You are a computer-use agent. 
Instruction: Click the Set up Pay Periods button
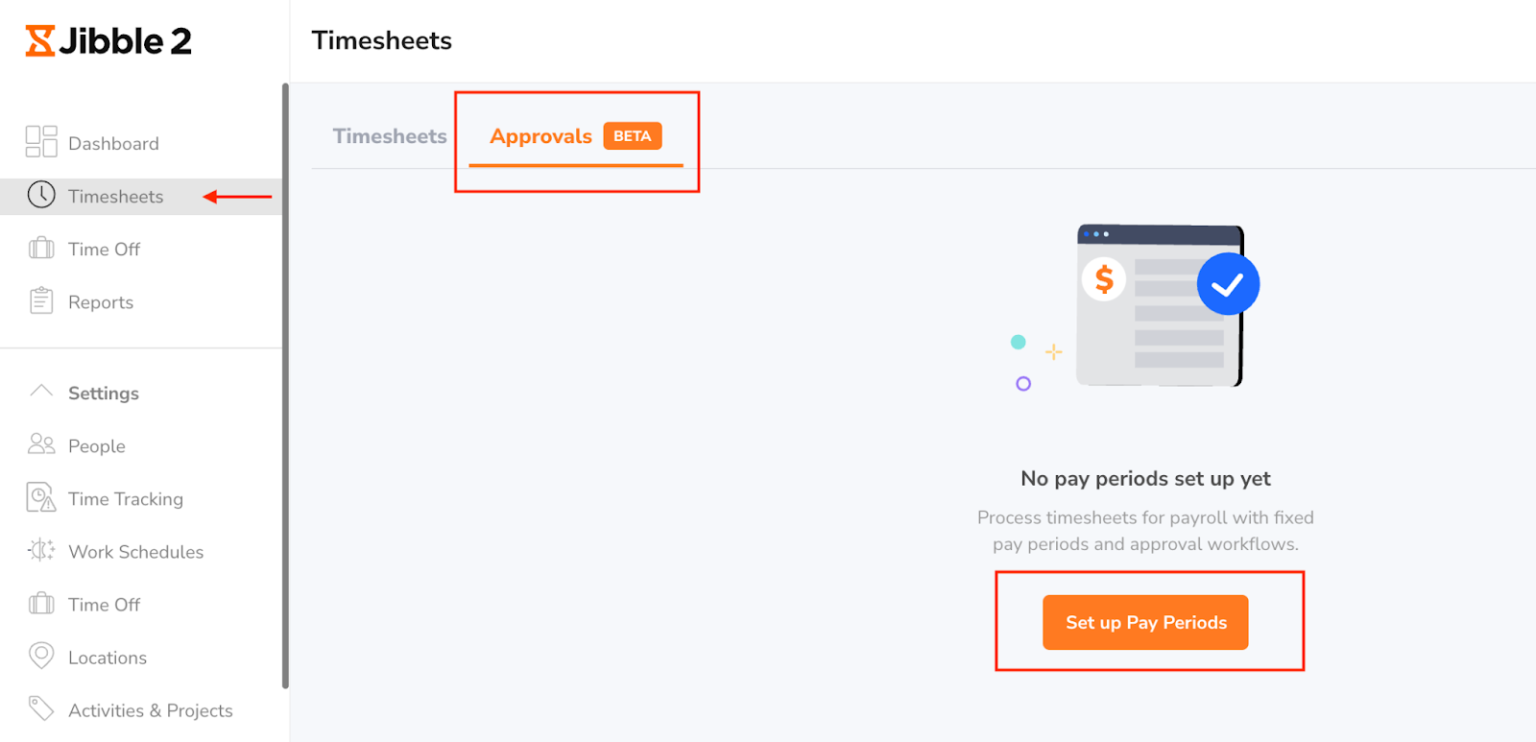1145,622
